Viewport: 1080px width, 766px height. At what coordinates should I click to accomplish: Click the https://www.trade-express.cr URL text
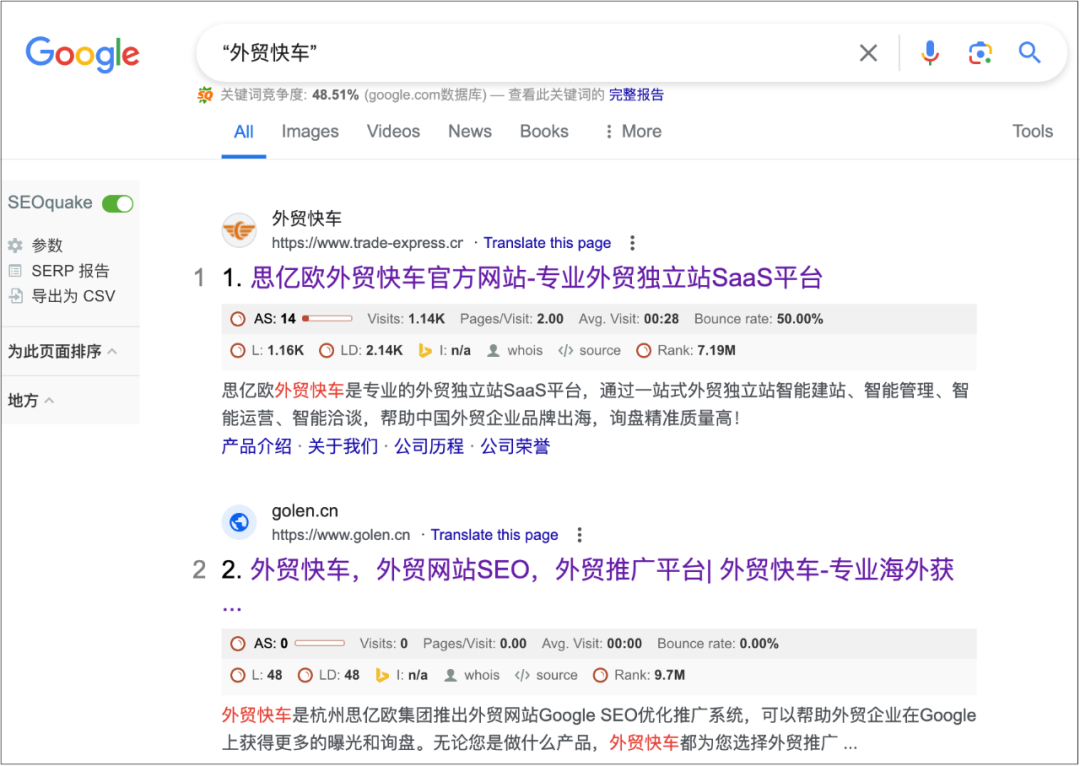(367, 243)
